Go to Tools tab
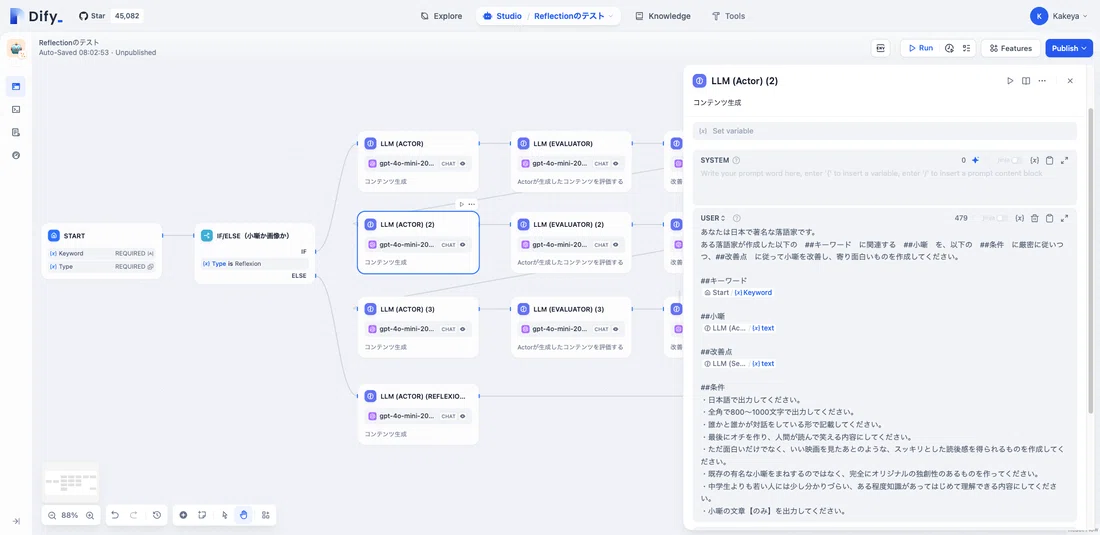1100x535 pixels. [728, 16]
